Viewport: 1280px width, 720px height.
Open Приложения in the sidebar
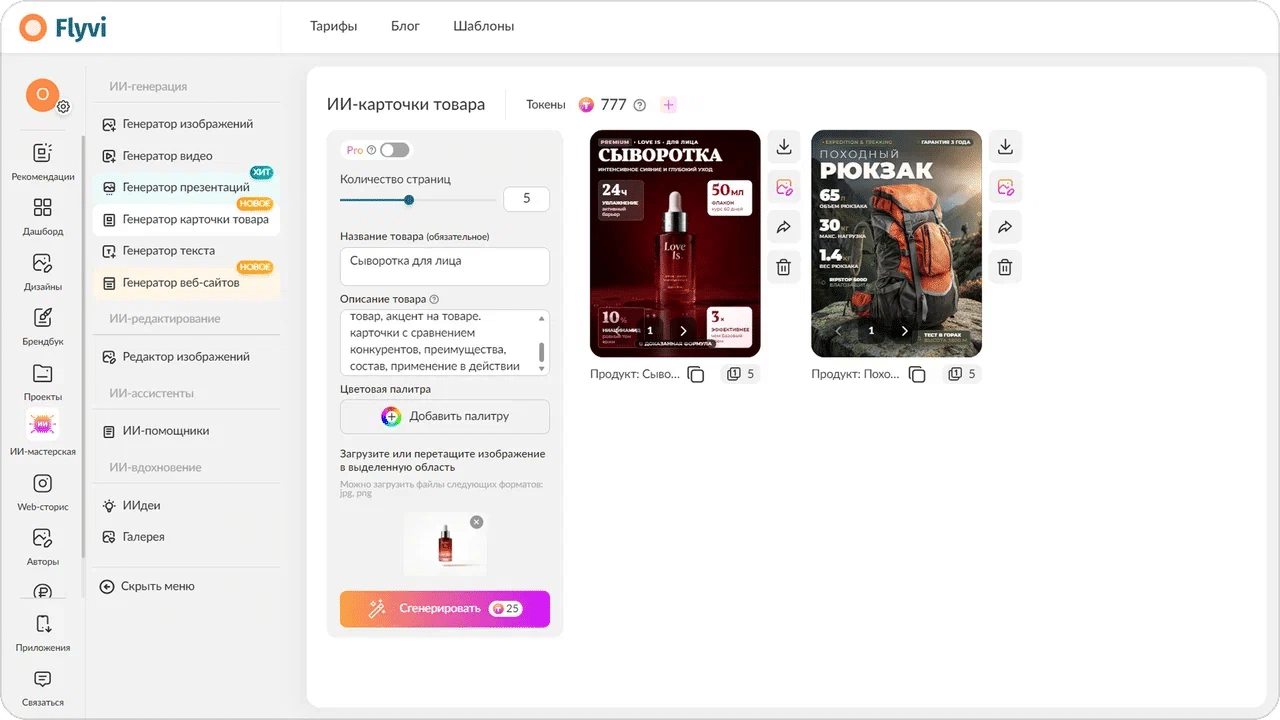[42, 633]
